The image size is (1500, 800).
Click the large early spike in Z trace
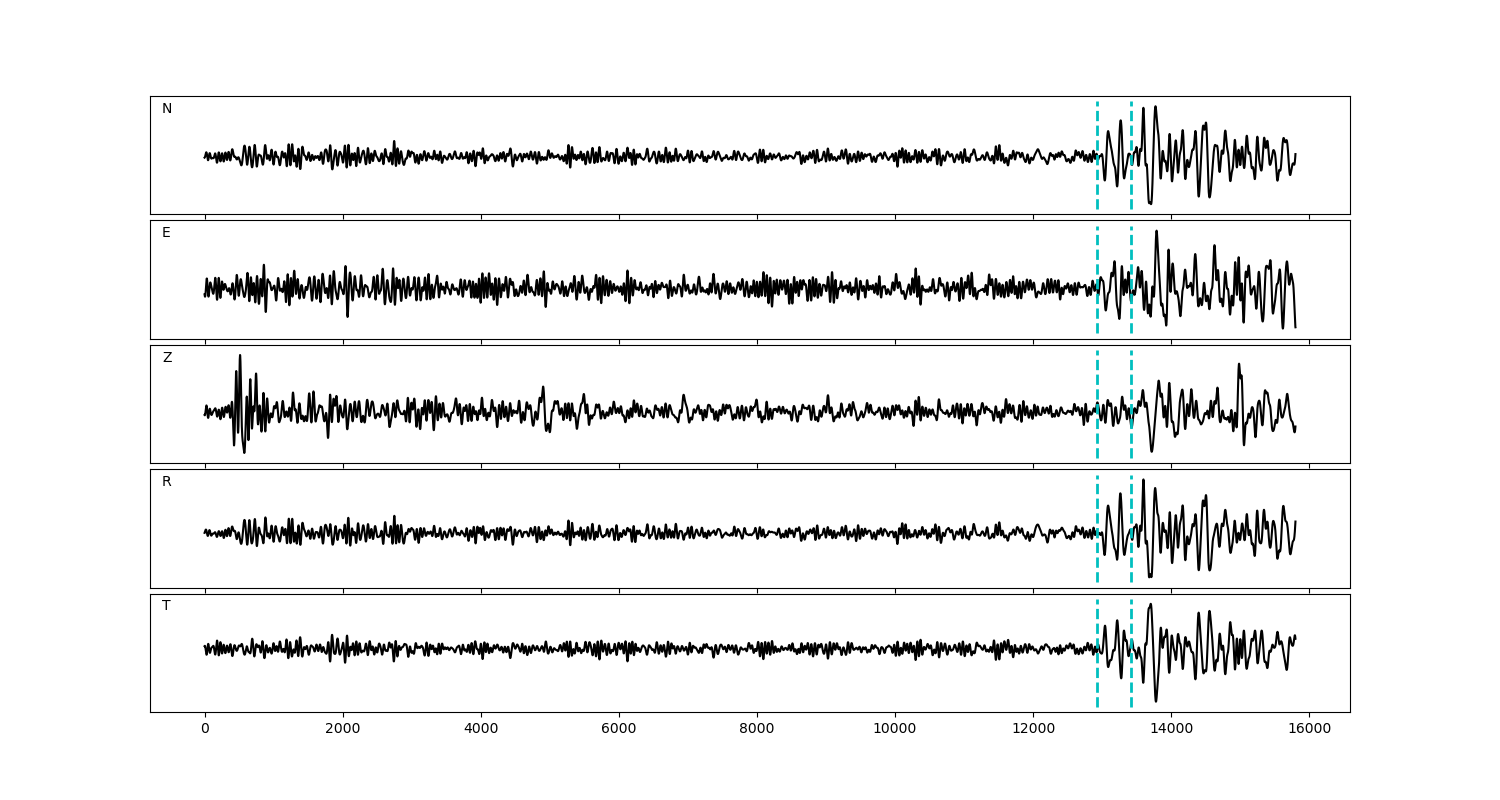pos(240,380)
